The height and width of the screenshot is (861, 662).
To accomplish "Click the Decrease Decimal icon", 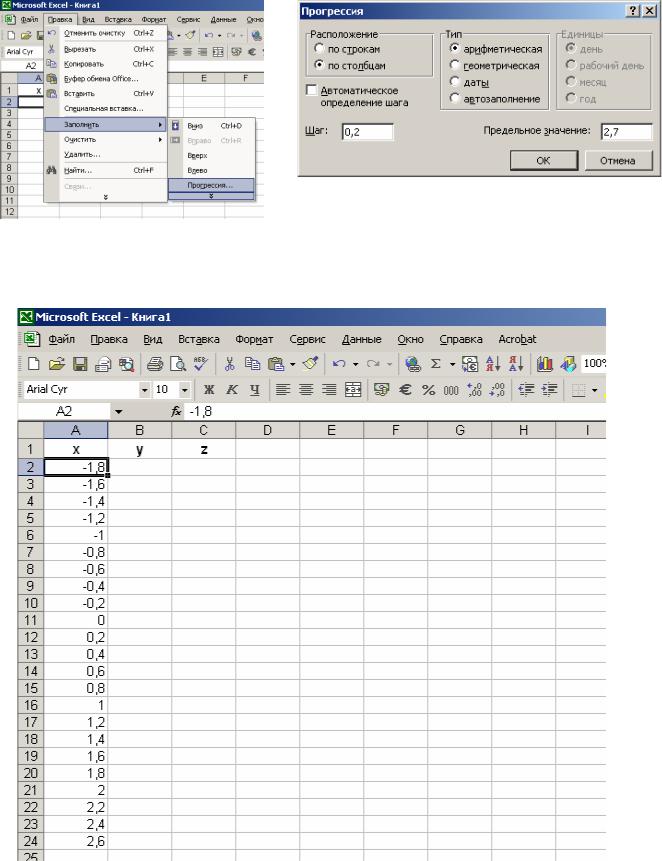I will click(497, 390).
